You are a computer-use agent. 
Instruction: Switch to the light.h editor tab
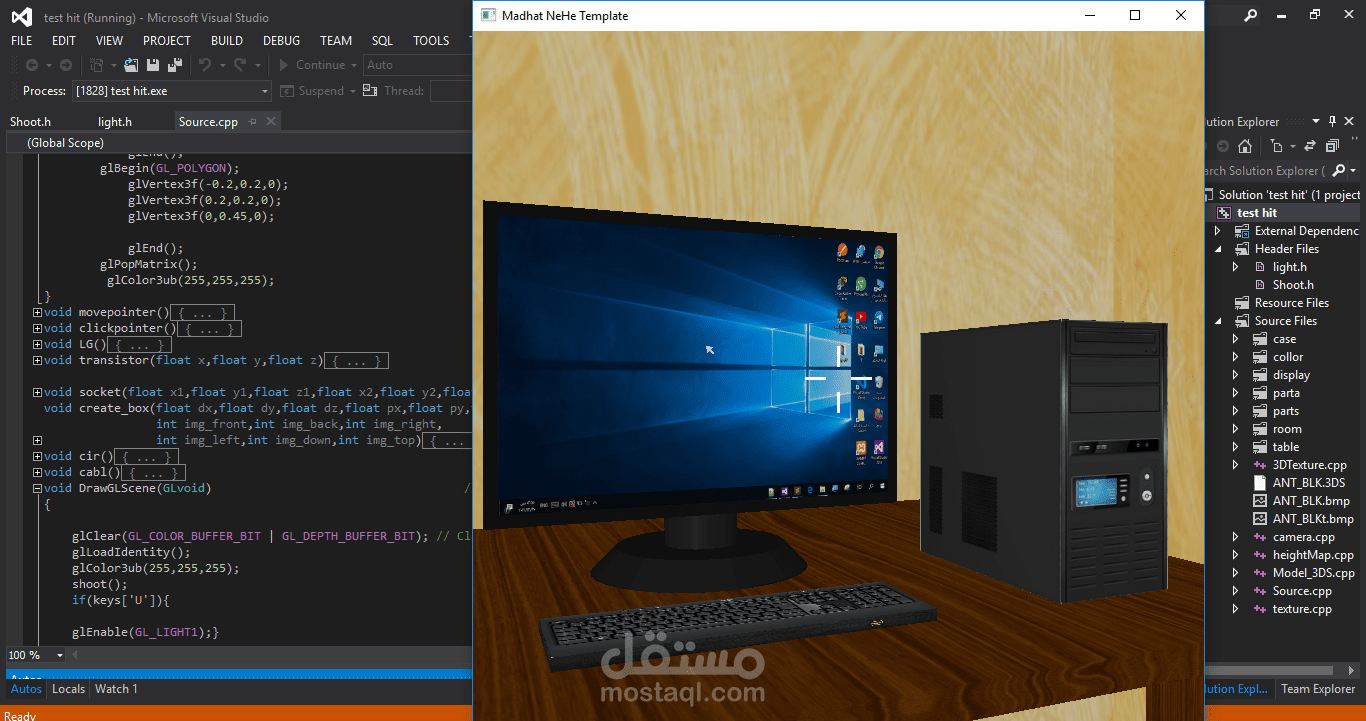pyautogui.click(x=115, y=122)
